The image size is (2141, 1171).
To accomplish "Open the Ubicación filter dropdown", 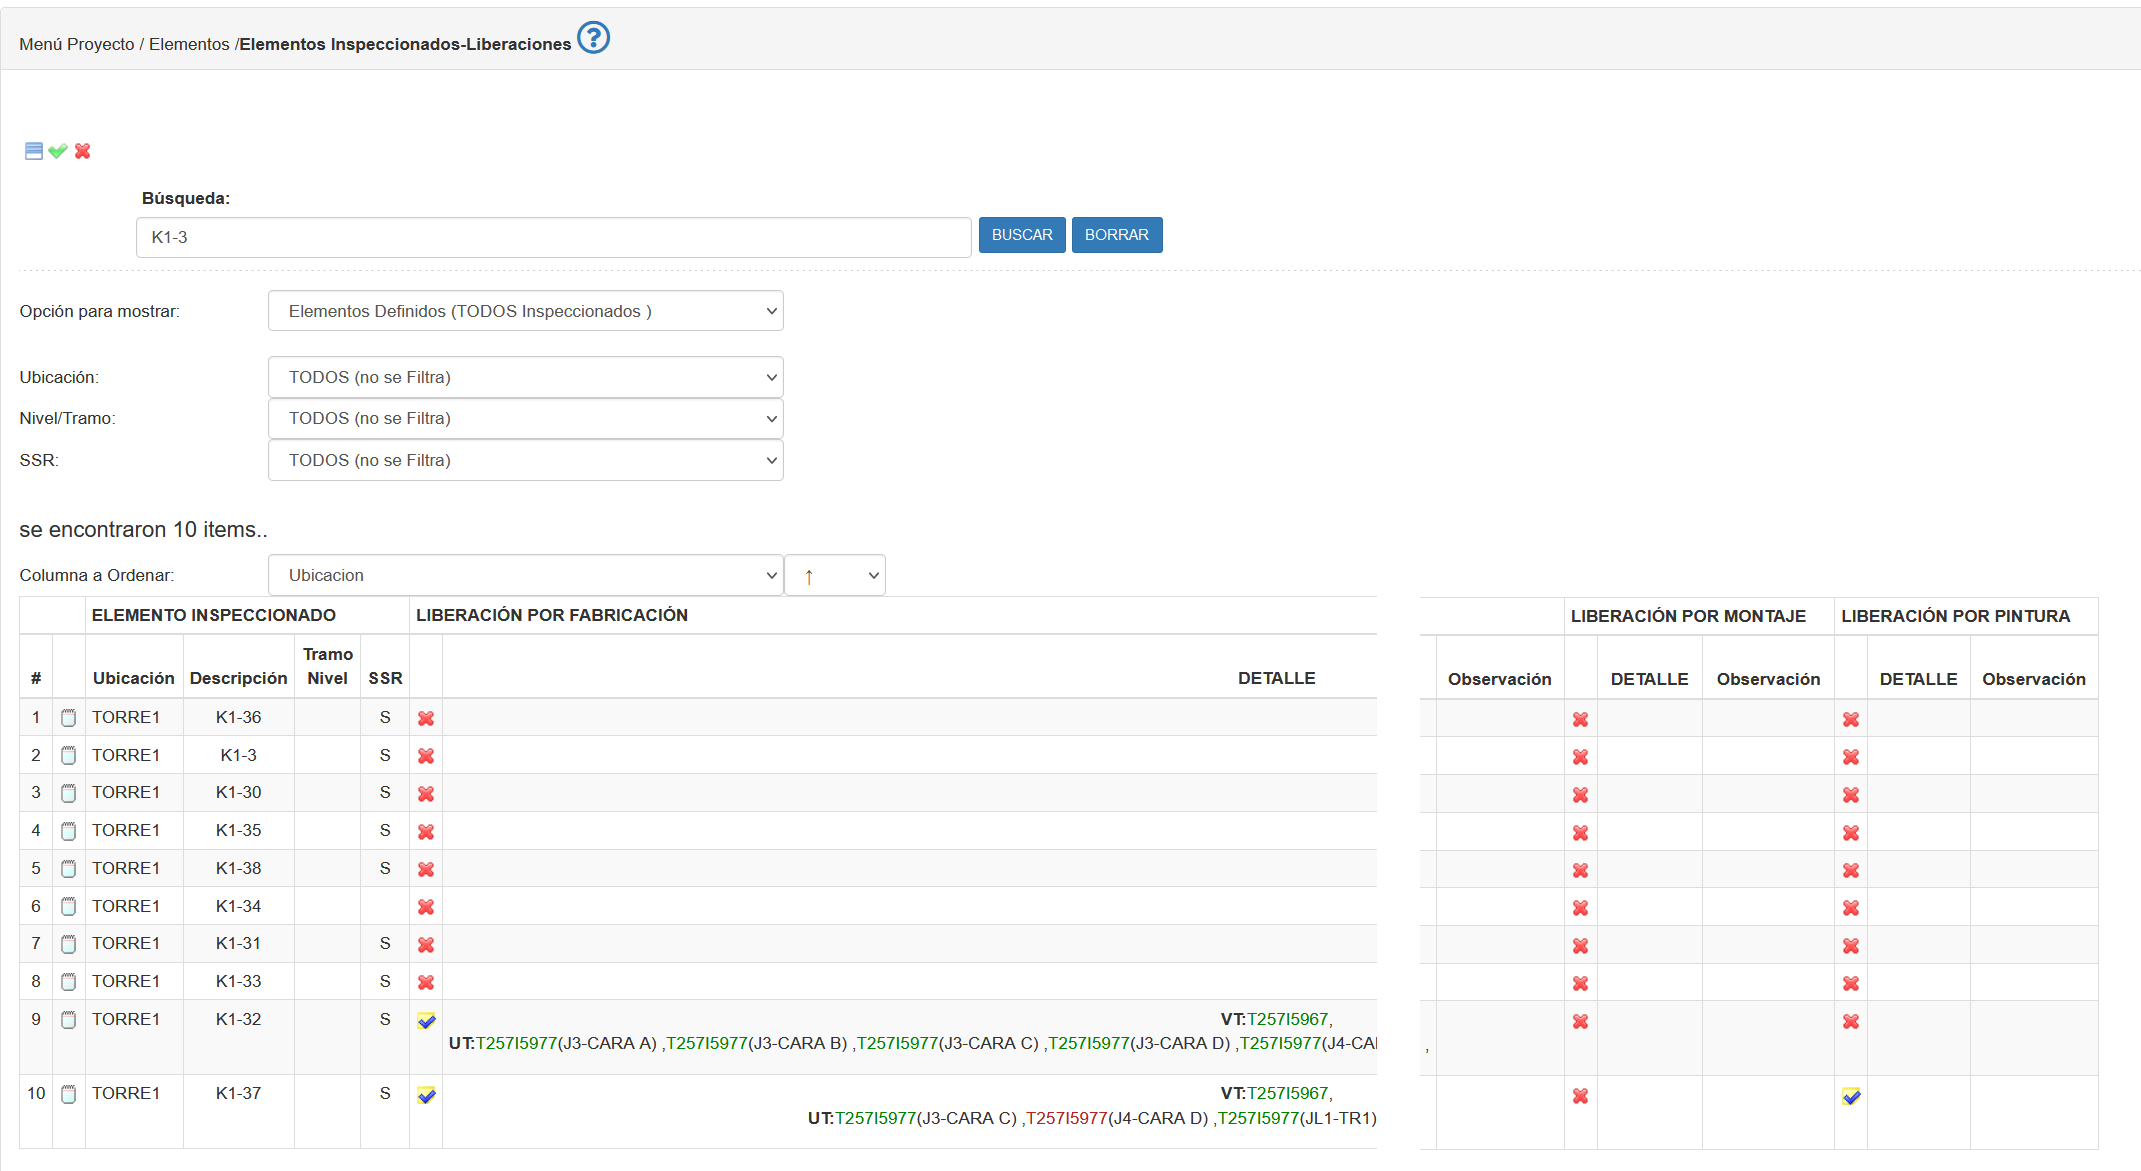I will [525, 377].
